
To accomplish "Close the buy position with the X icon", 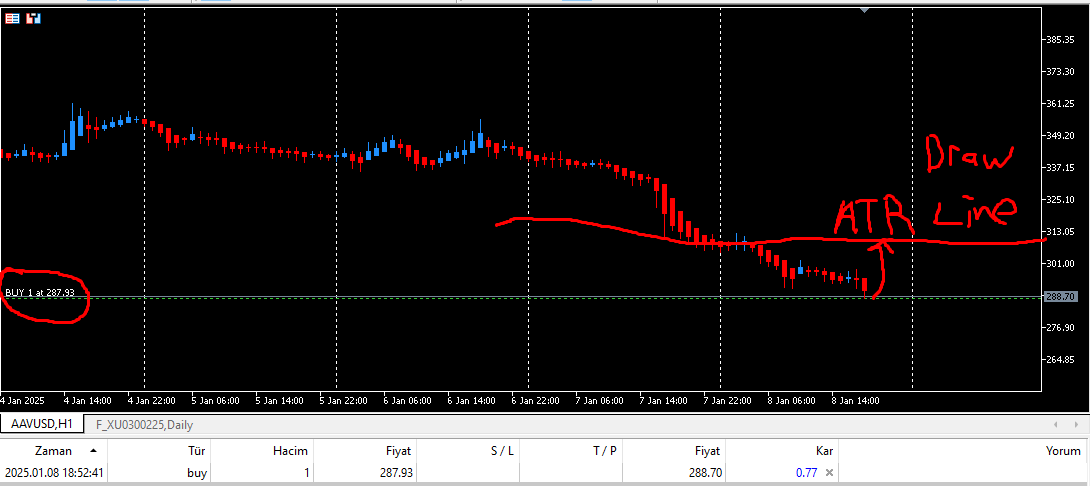I will [x=829, y=473].
